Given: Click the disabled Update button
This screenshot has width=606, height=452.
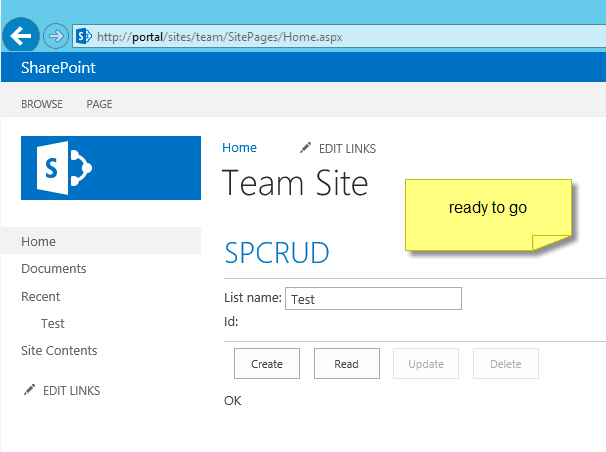Looking at the screenshot, I should coord(426,364).
